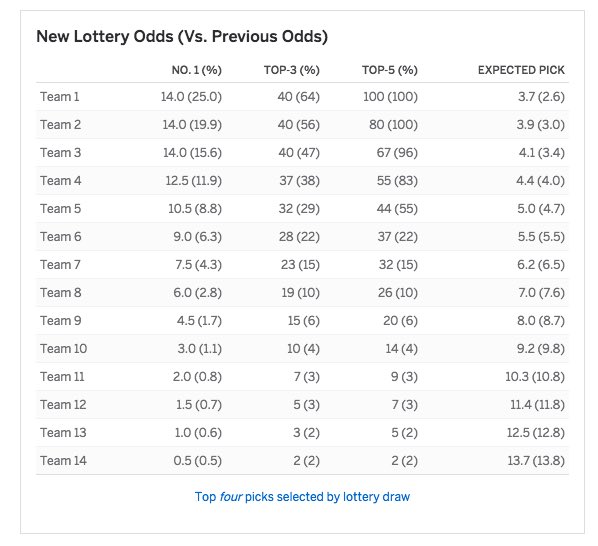The width and height of the screenshot is (598, 546).
Task: Click the TOP-3 (%) column header
Action: [292, 70]
